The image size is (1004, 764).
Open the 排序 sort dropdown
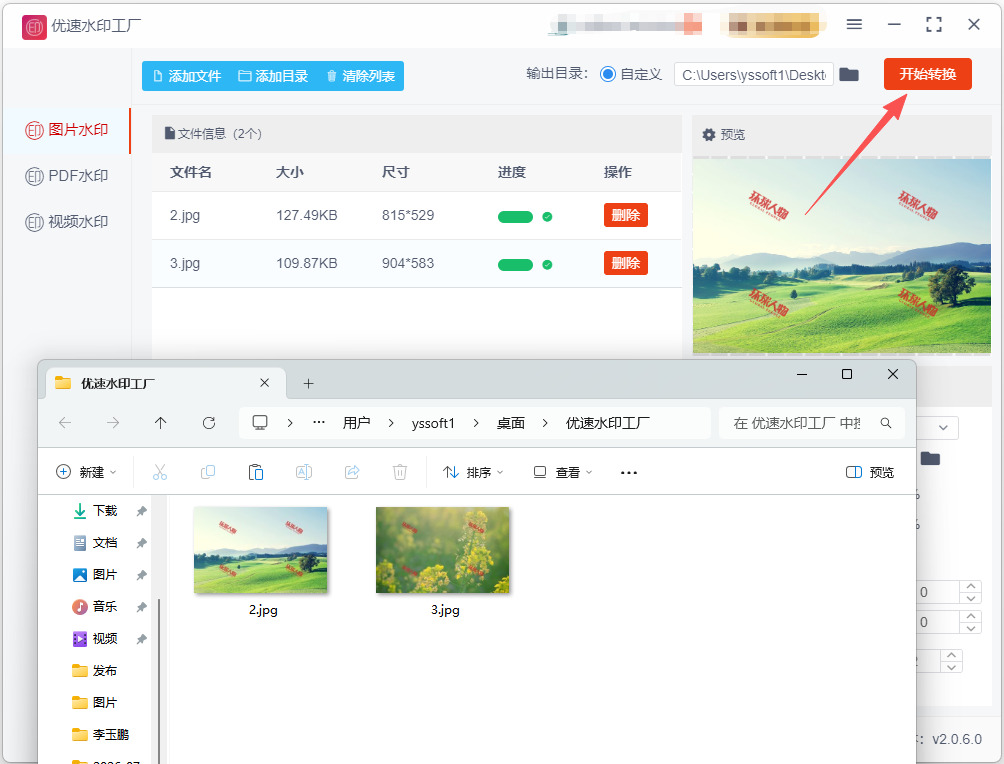tap(473, 473)
